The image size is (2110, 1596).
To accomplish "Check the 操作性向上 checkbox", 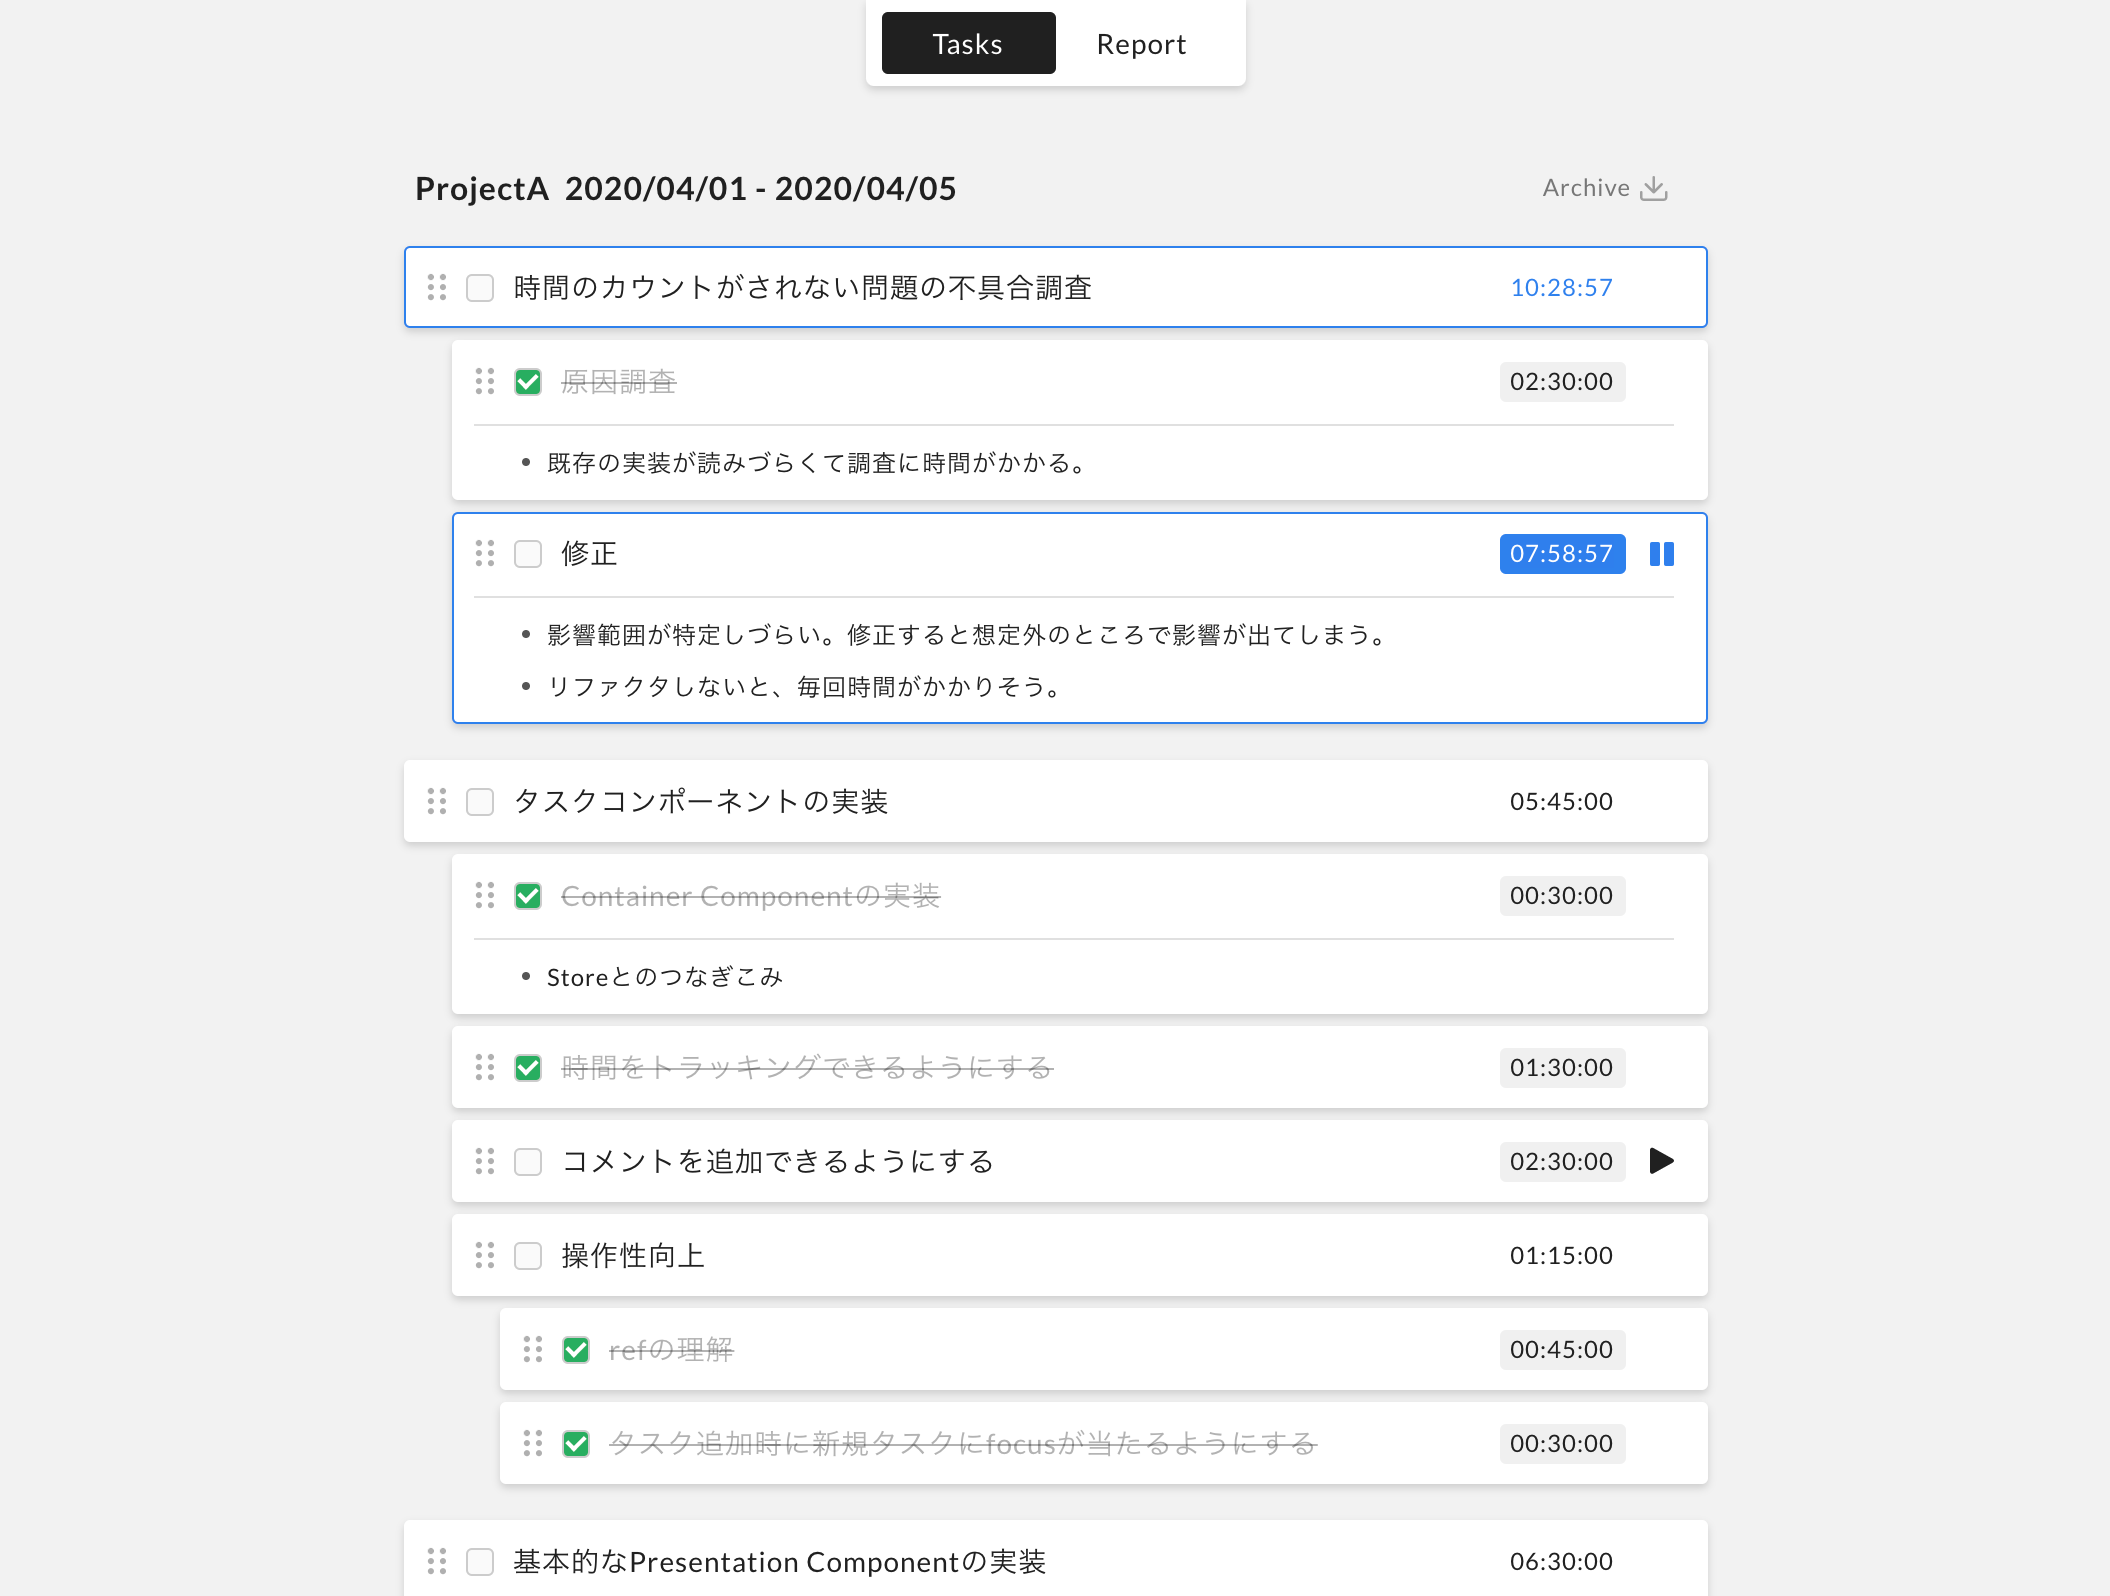I will [x=528, y=1256].
